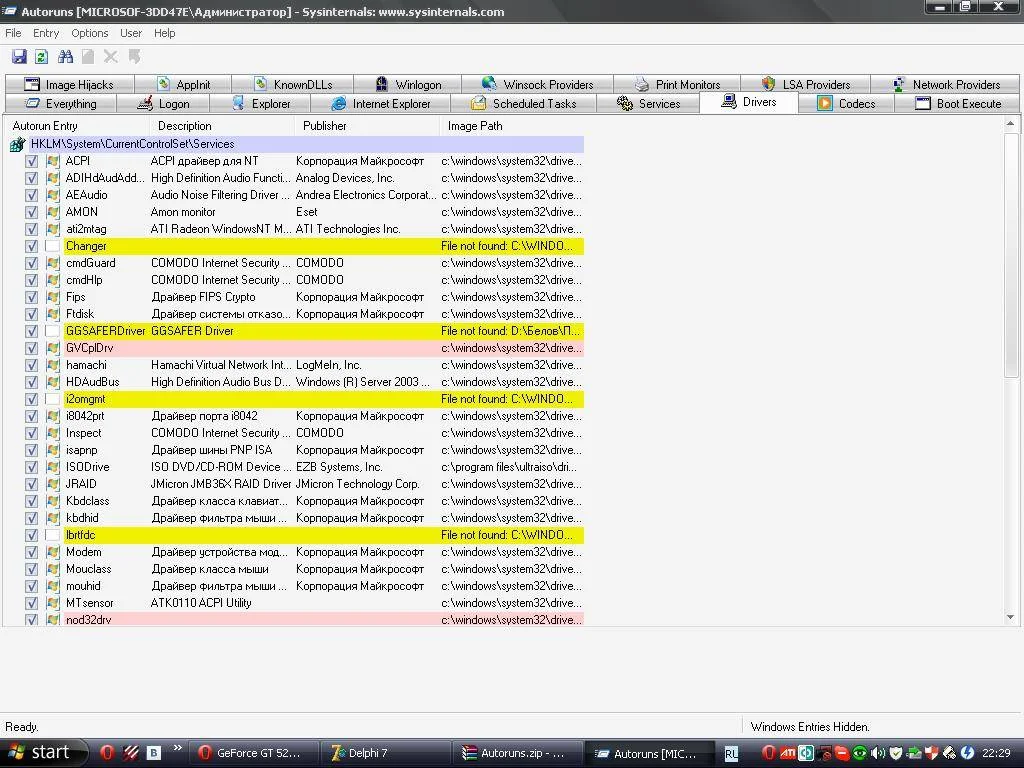The width and height of the screenshot is (1024, 768).
Task: Open the User menu
Action: (131, 33)
